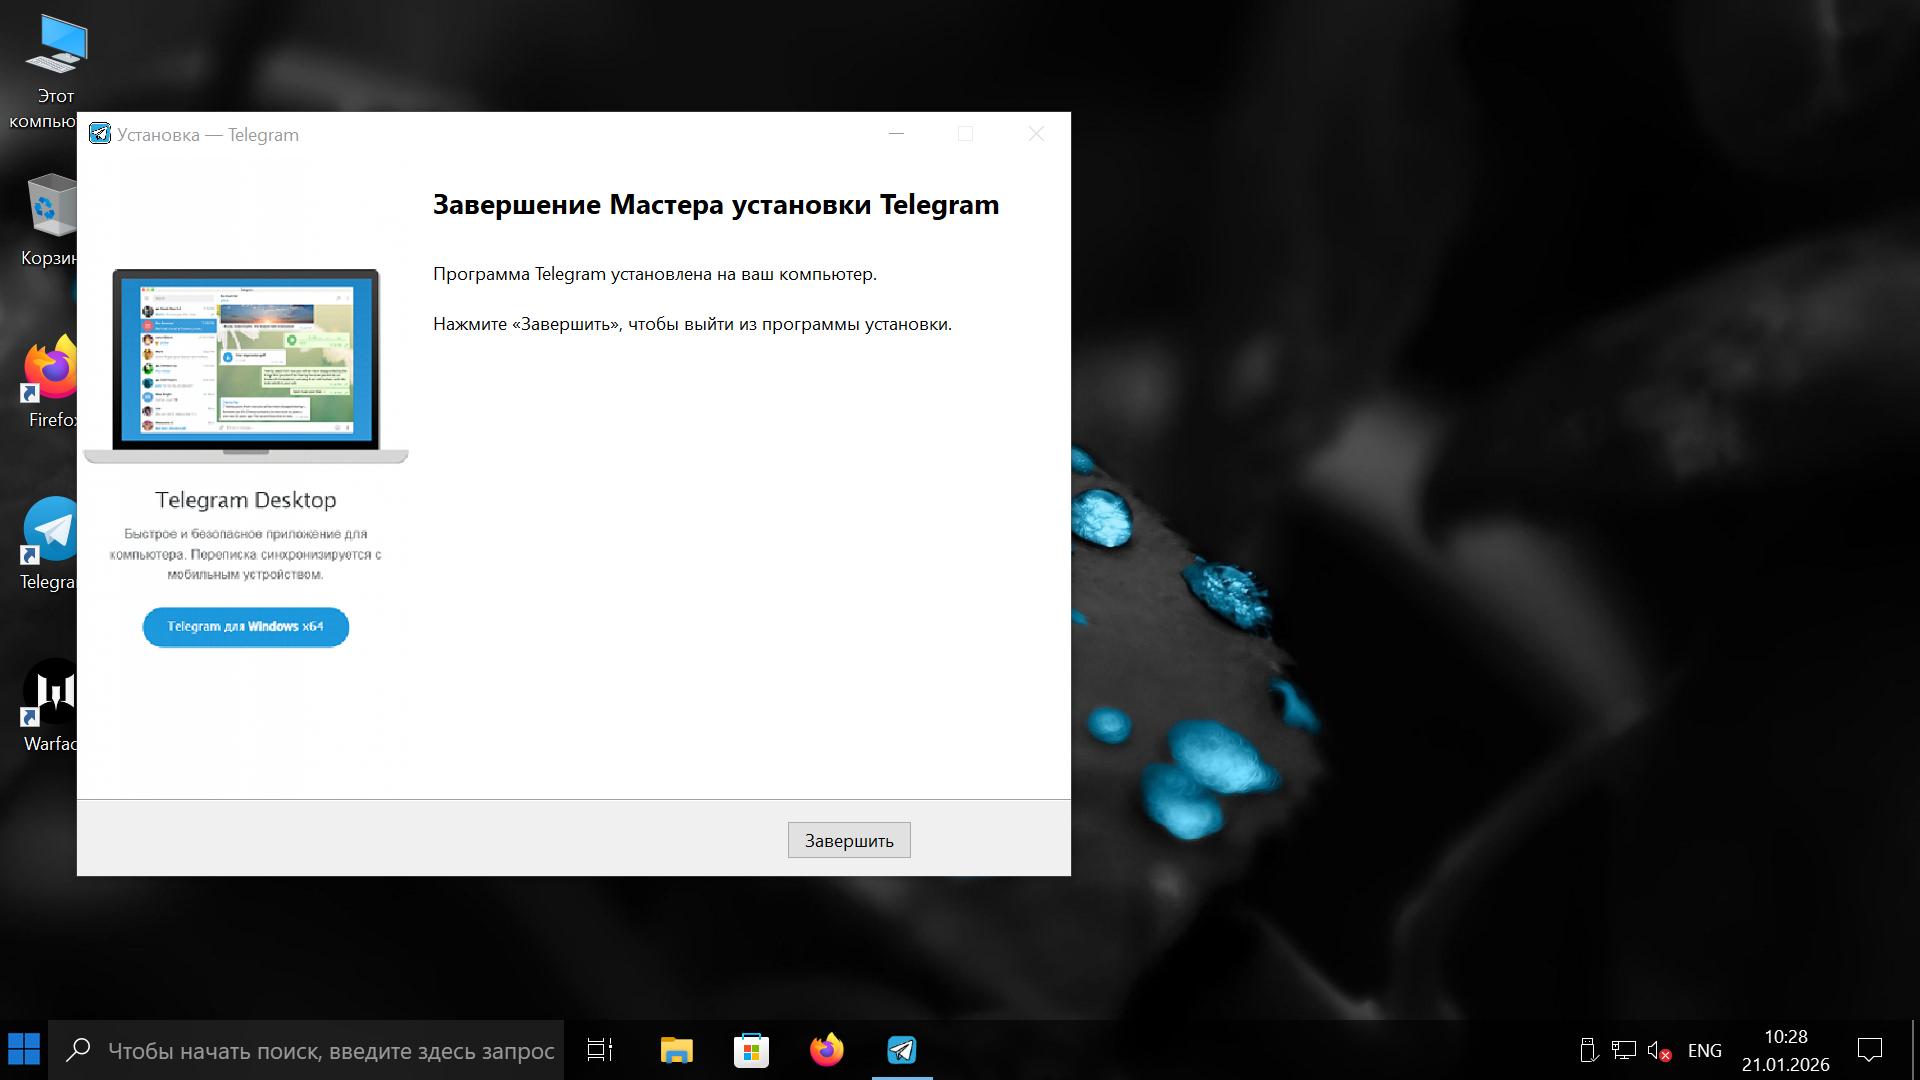Viewport: 1920px width, 1080px height.
Task: Switch to Telegram installer in taskbar
Action: click(902, 1050)
